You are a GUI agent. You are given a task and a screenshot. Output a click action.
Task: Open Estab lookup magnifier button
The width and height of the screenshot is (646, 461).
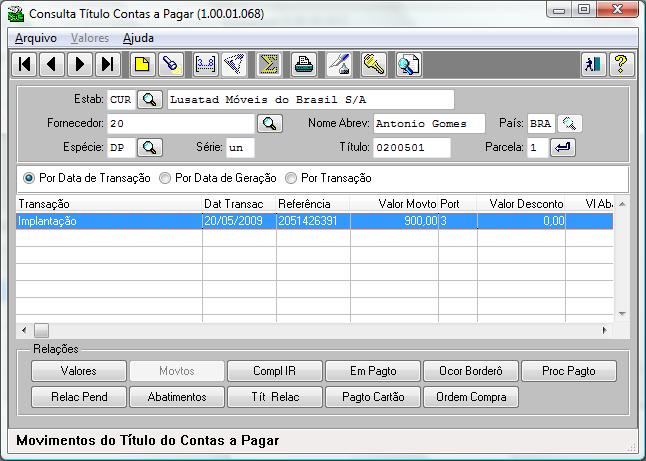tap(150, 100)
